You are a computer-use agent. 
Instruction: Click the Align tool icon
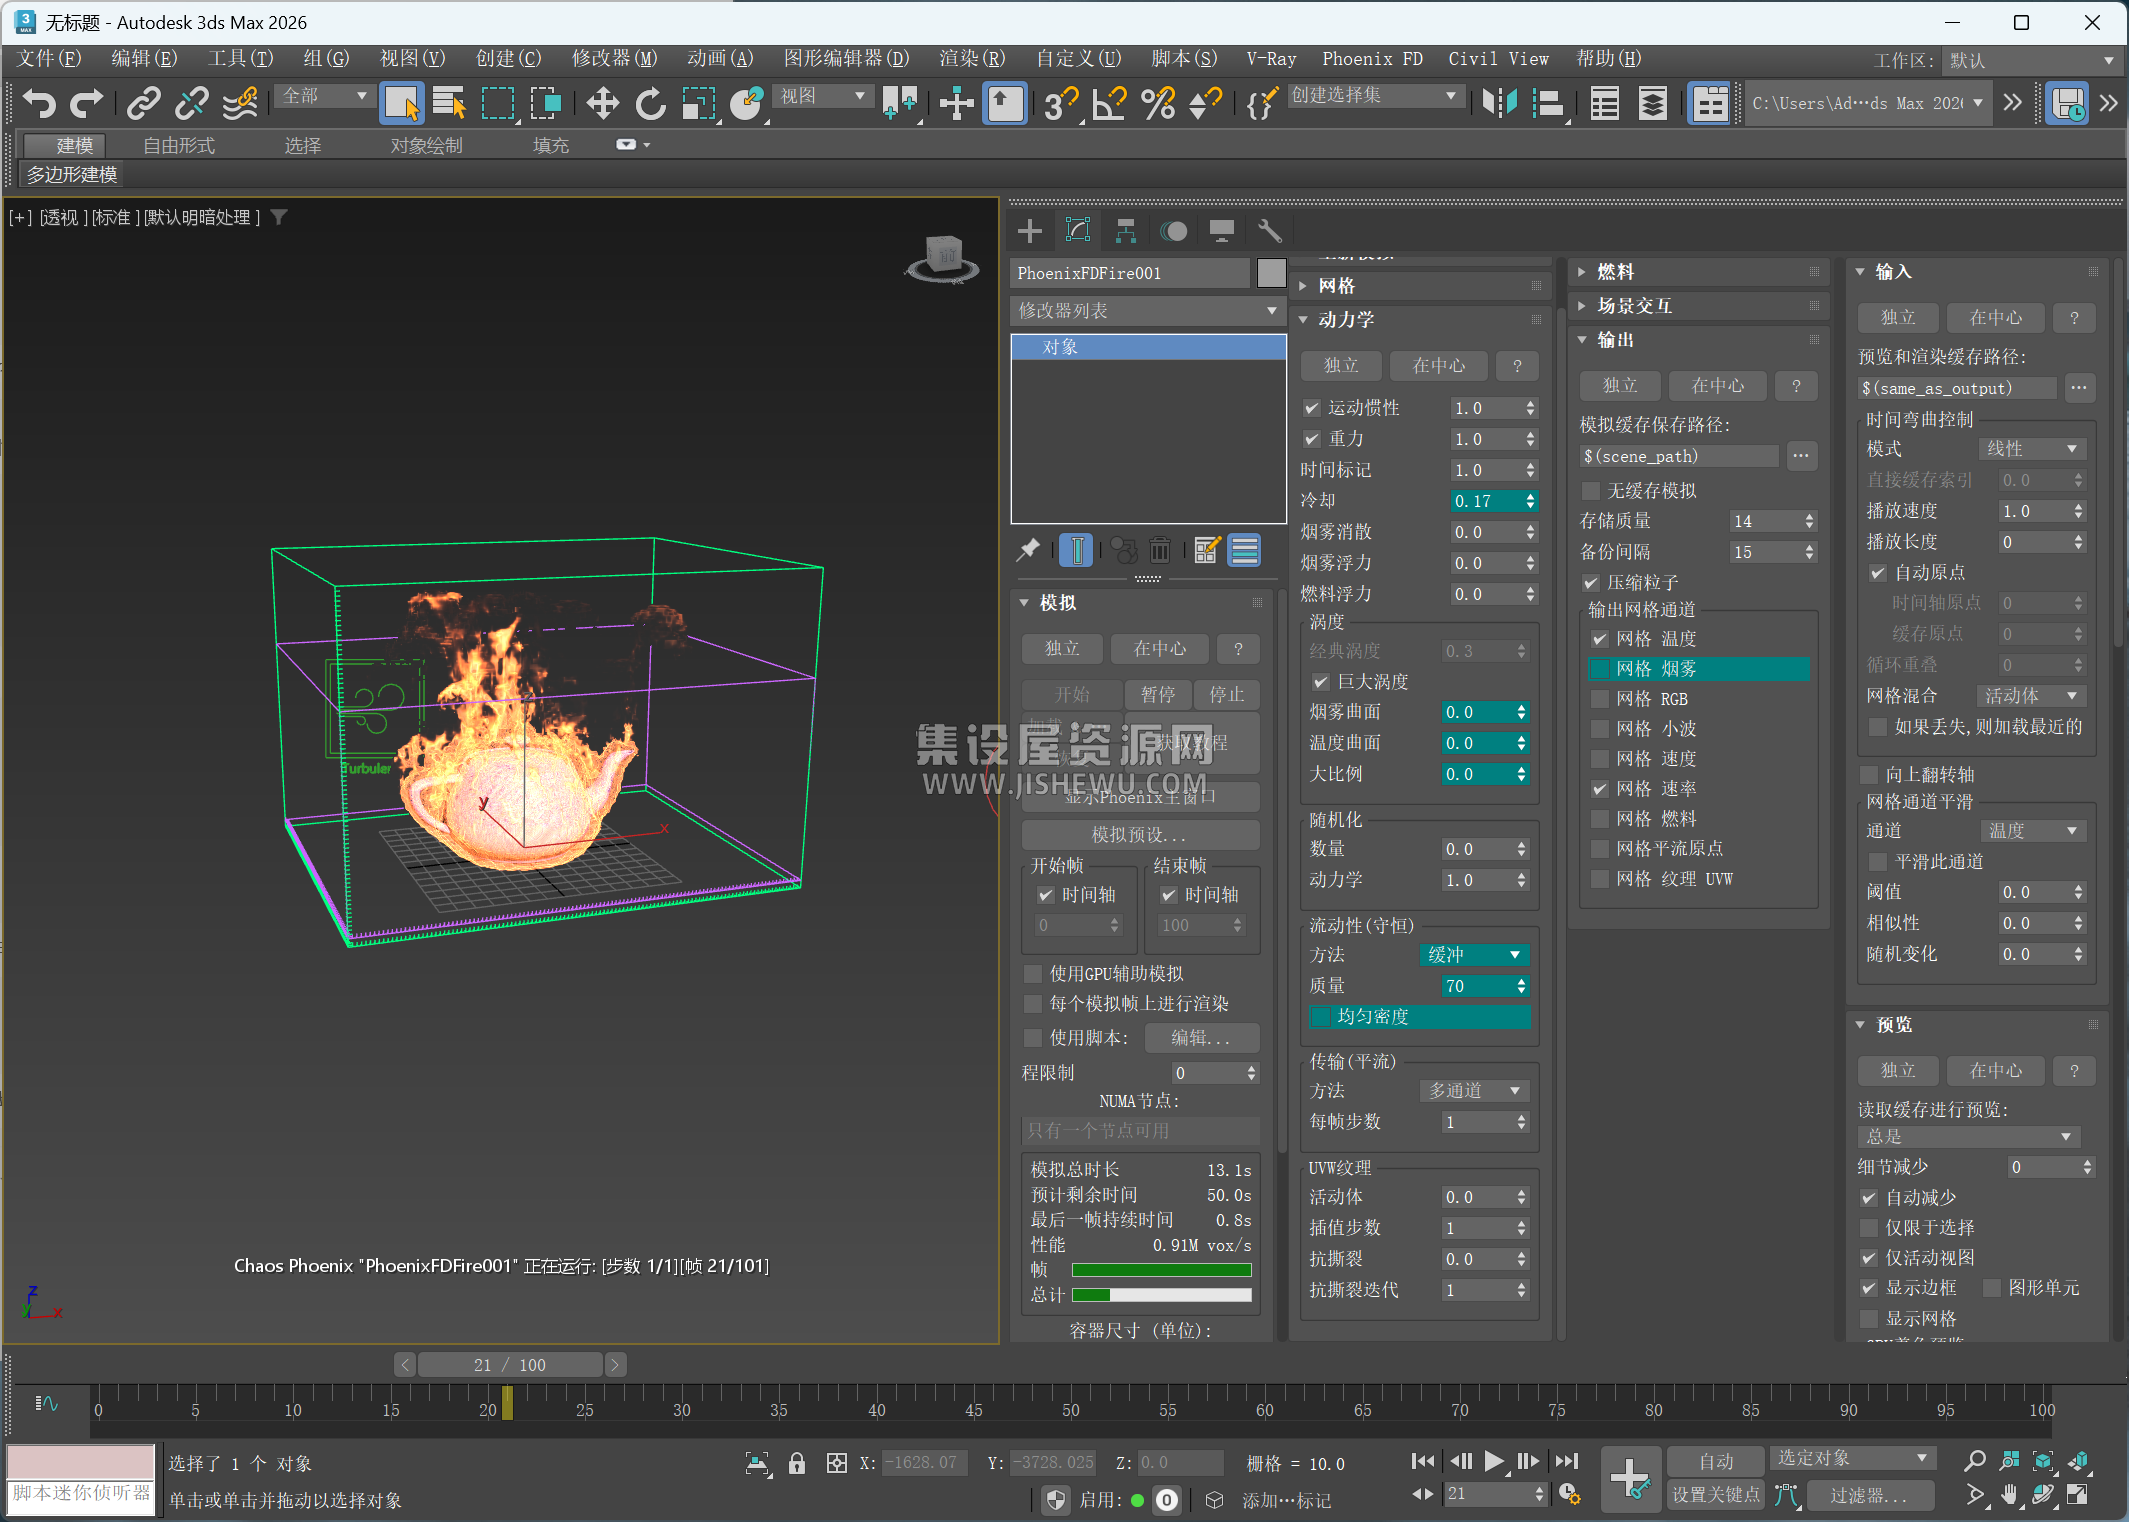(x=1547, y=103)
